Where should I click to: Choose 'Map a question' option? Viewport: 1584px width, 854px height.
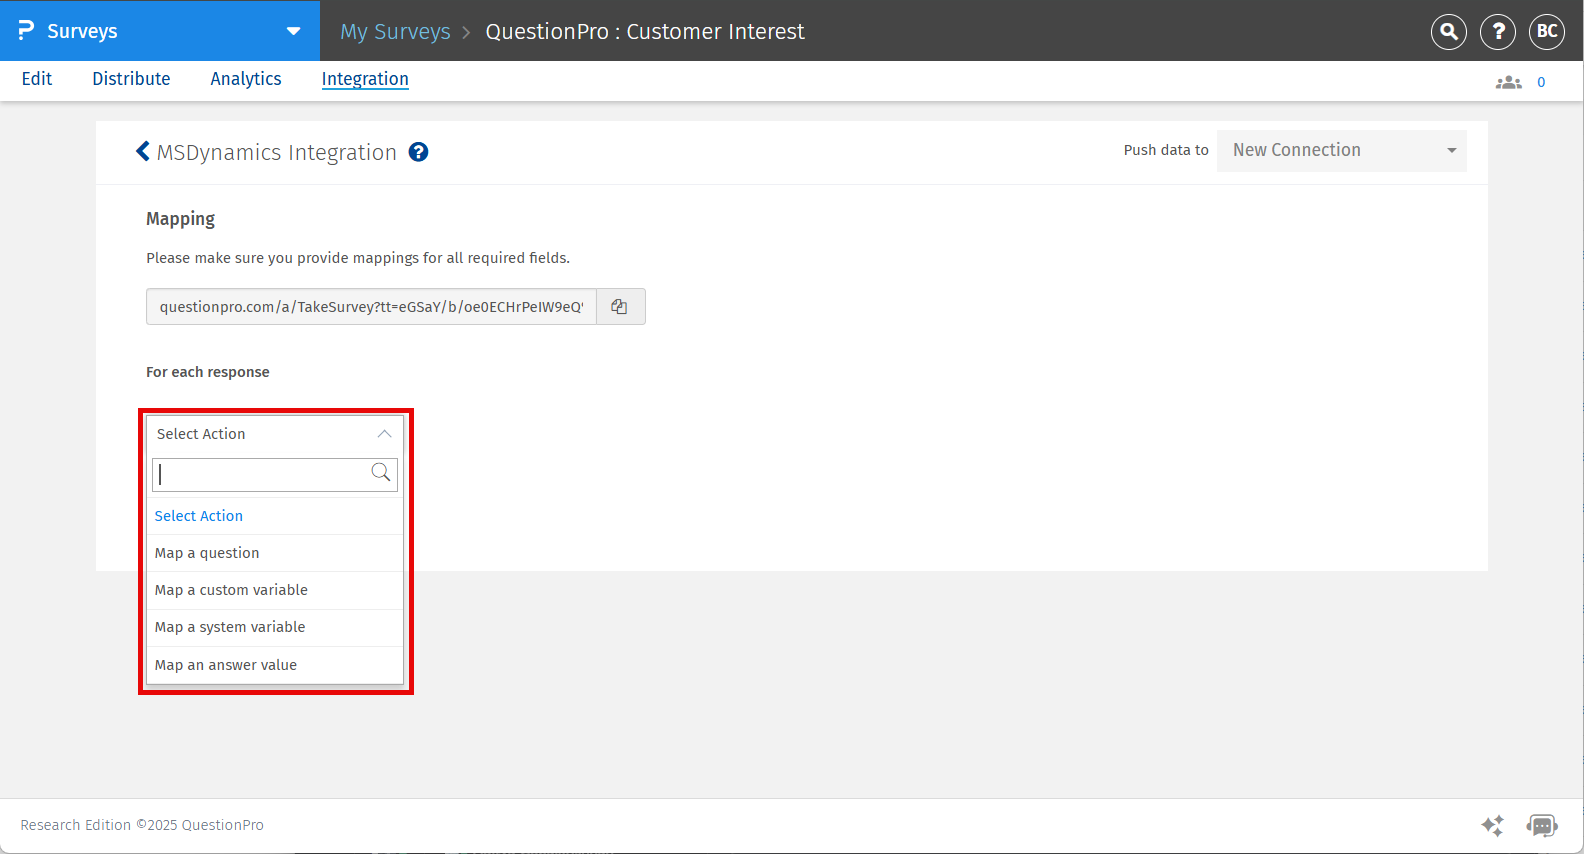point(275,553)
